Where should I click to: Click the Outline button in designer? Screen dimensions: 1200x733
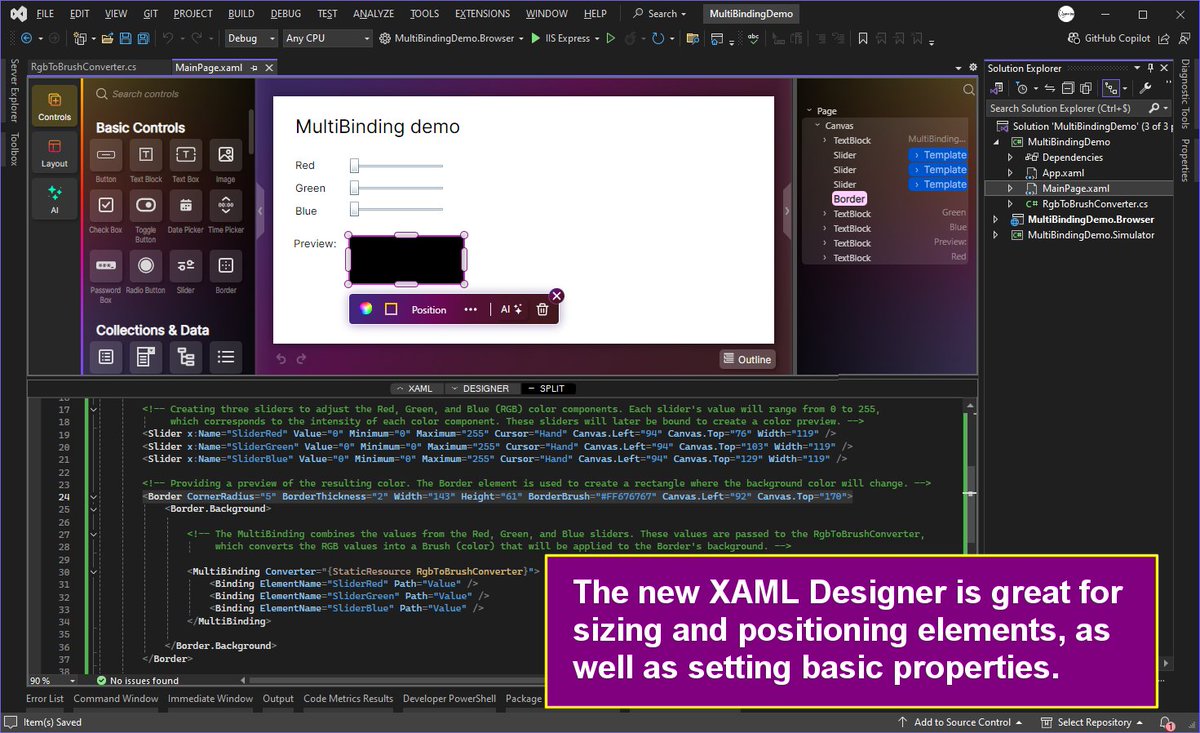point(748,359)
